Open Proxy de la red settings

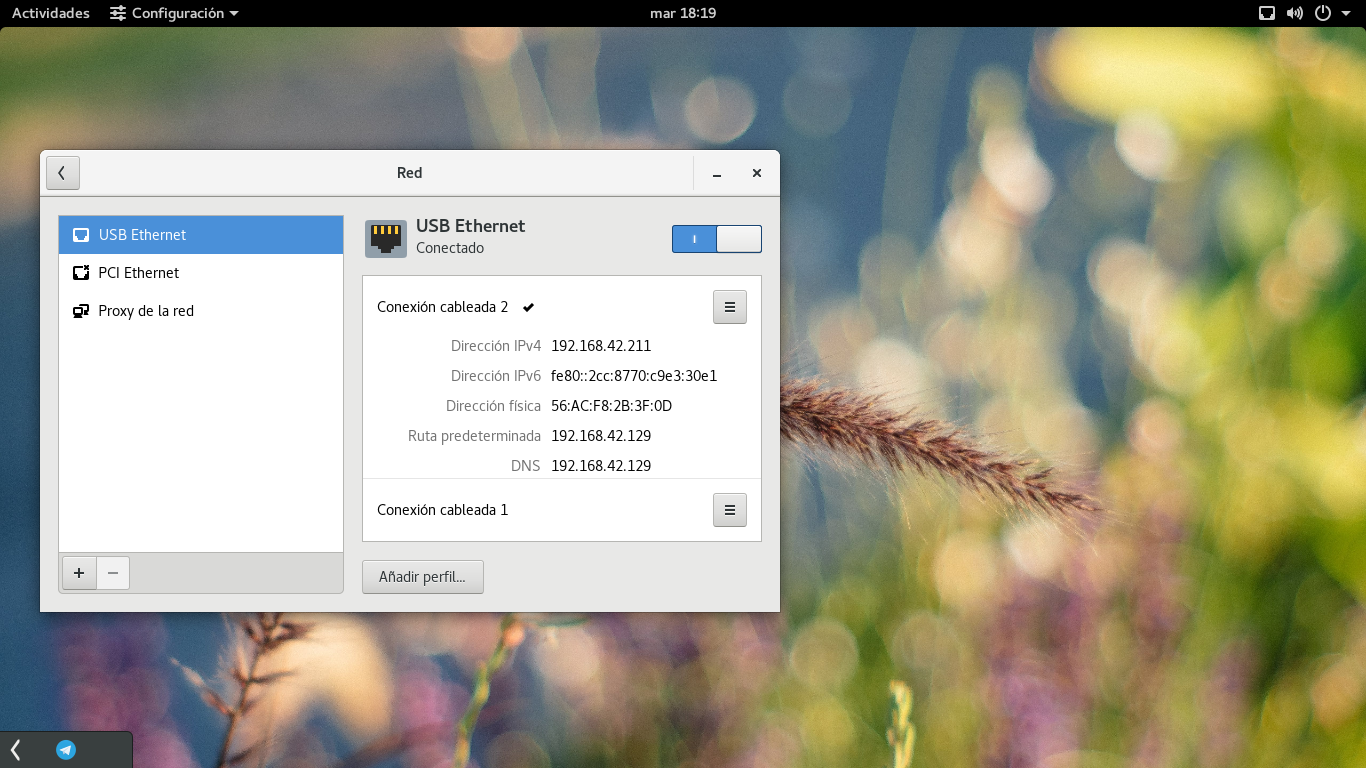[x=201, y=311]
